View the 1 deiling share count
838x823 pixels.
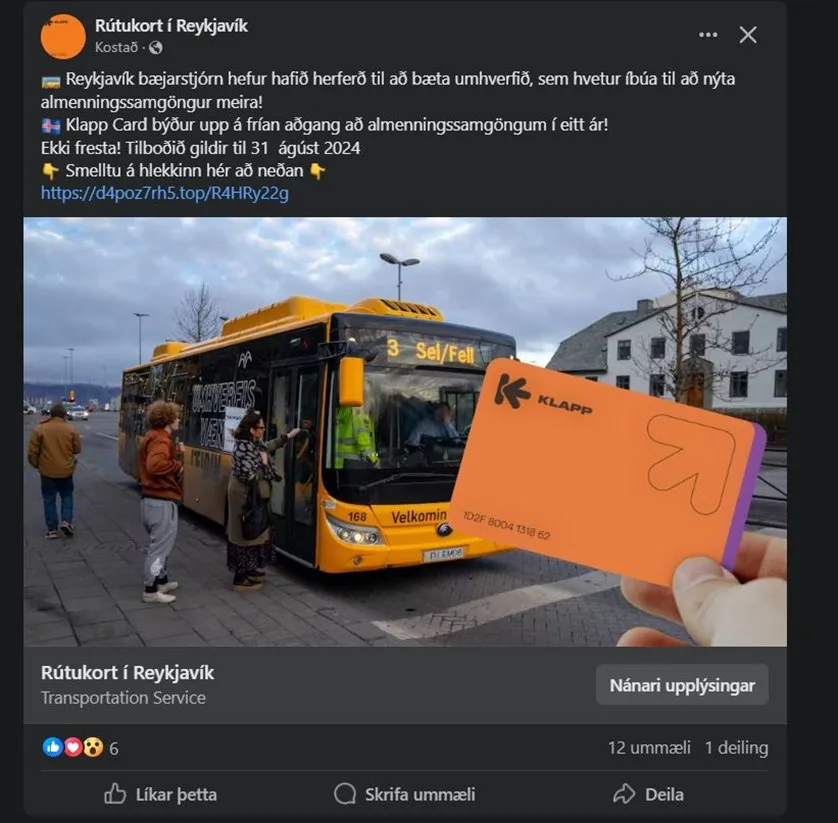[736, 748]
